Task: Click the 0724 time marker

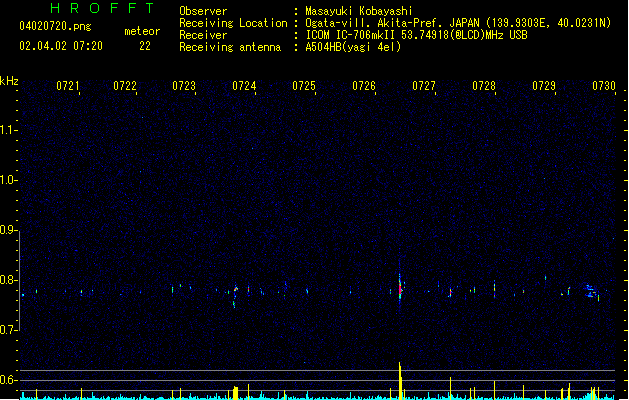Action: [244, 86]
